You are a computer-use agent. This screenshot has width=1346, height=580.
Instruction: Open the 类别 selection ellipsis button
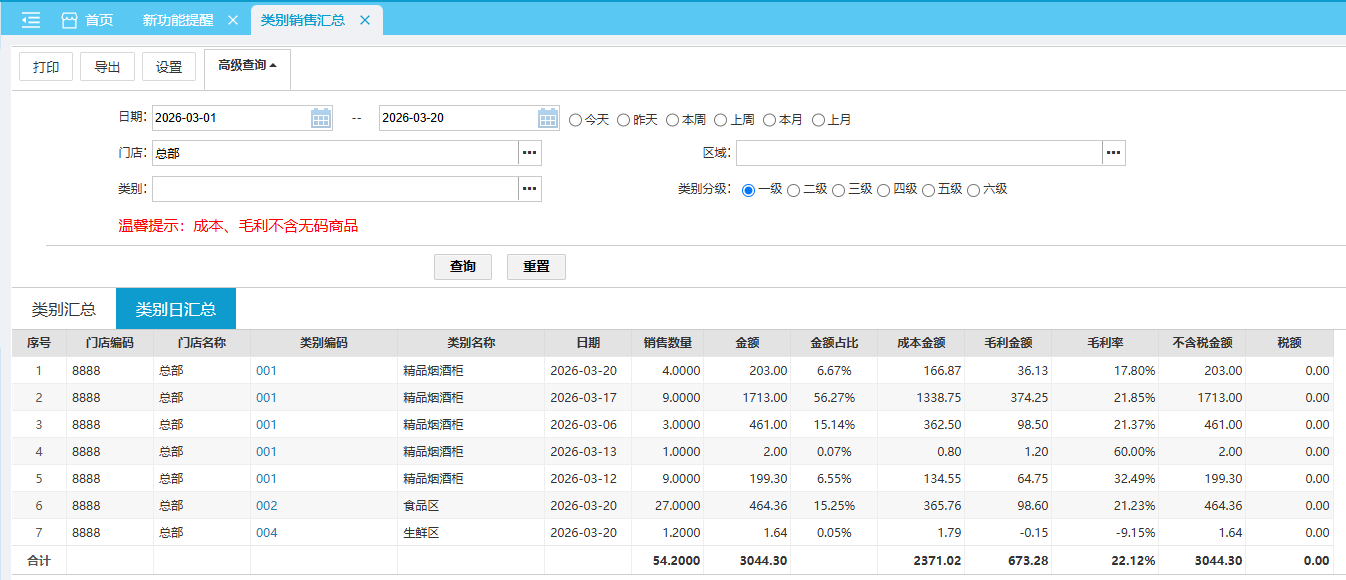coord(529,188)
